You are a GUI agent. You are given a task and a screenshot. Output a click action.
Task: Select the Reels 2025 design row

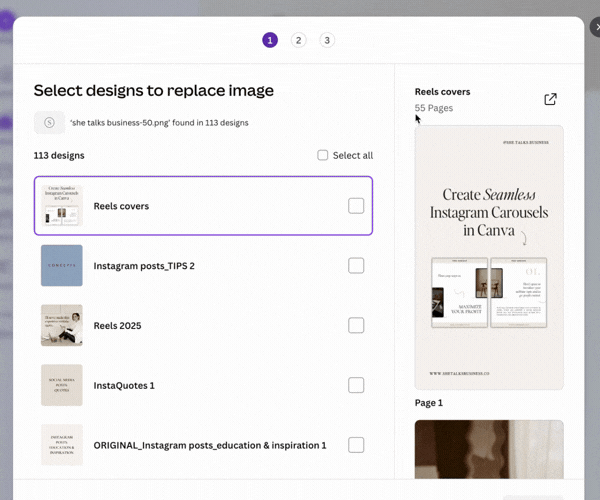(x=200, y=325)
